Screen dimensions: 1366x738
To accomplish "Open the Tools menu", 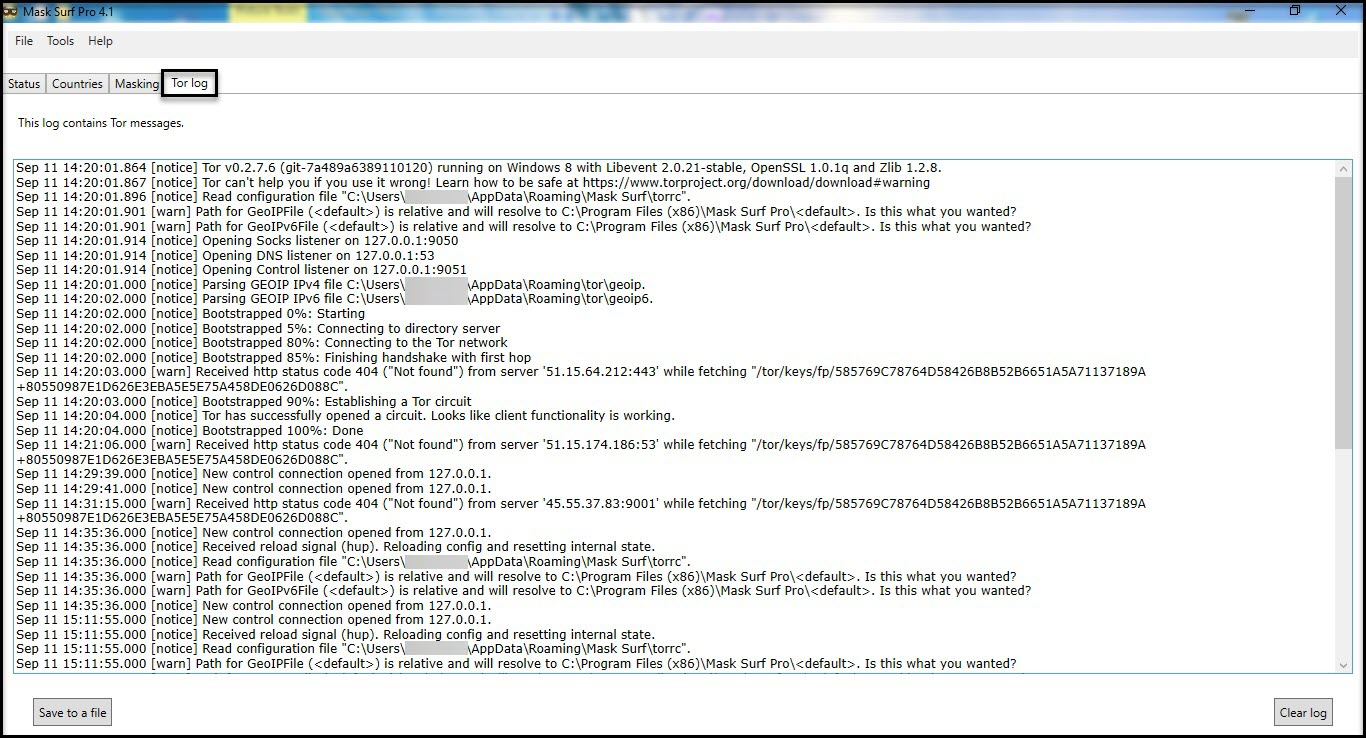I will click(x=60, y=41).
